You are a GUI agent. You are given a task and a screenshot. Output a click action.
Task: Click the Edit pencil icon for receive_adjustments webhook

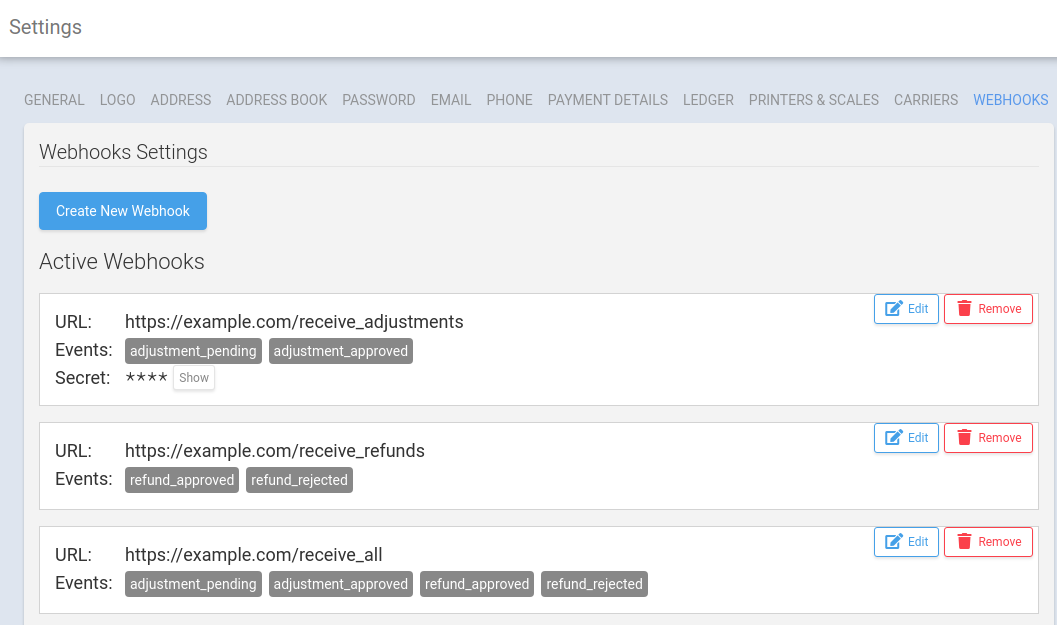click(893, 309)
